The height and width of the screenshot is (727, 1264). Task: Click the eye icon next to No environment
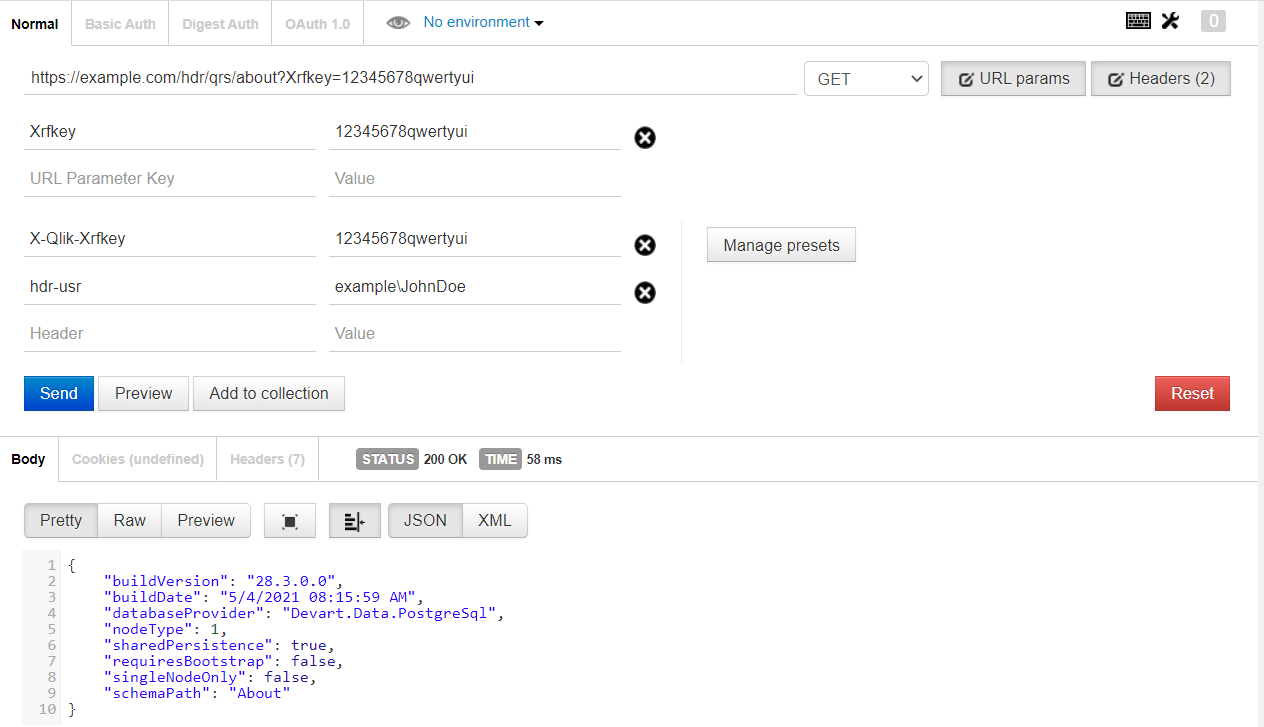pos(398,21)
